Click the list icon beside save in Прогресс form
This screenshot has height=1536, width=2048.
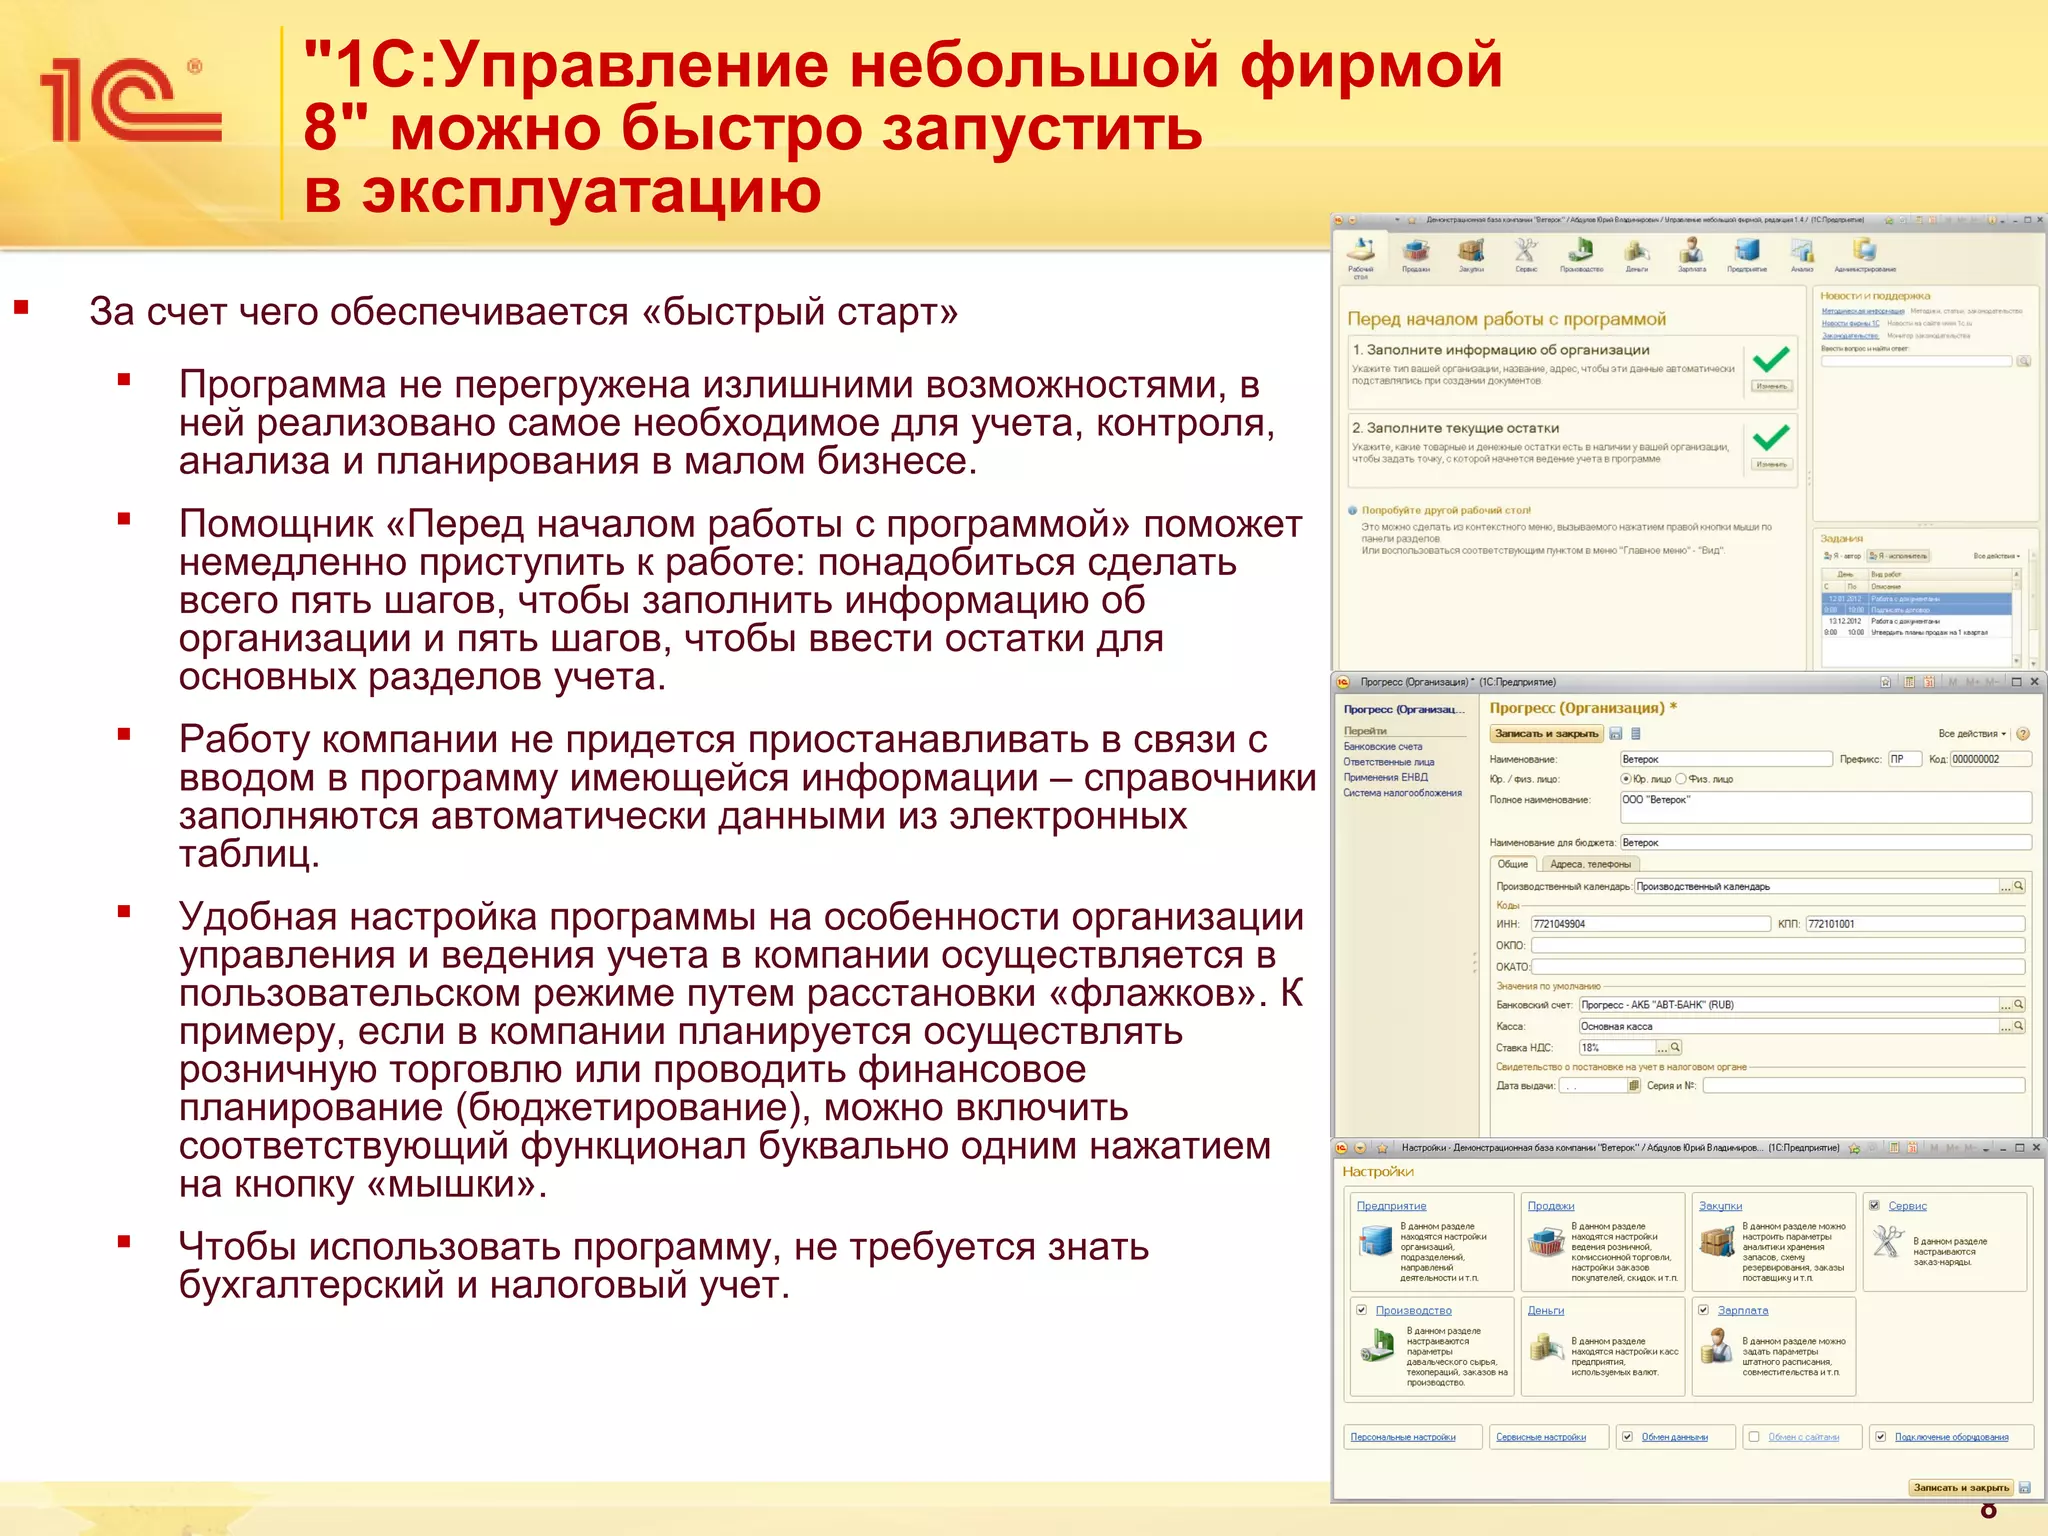coord(1636,734)
